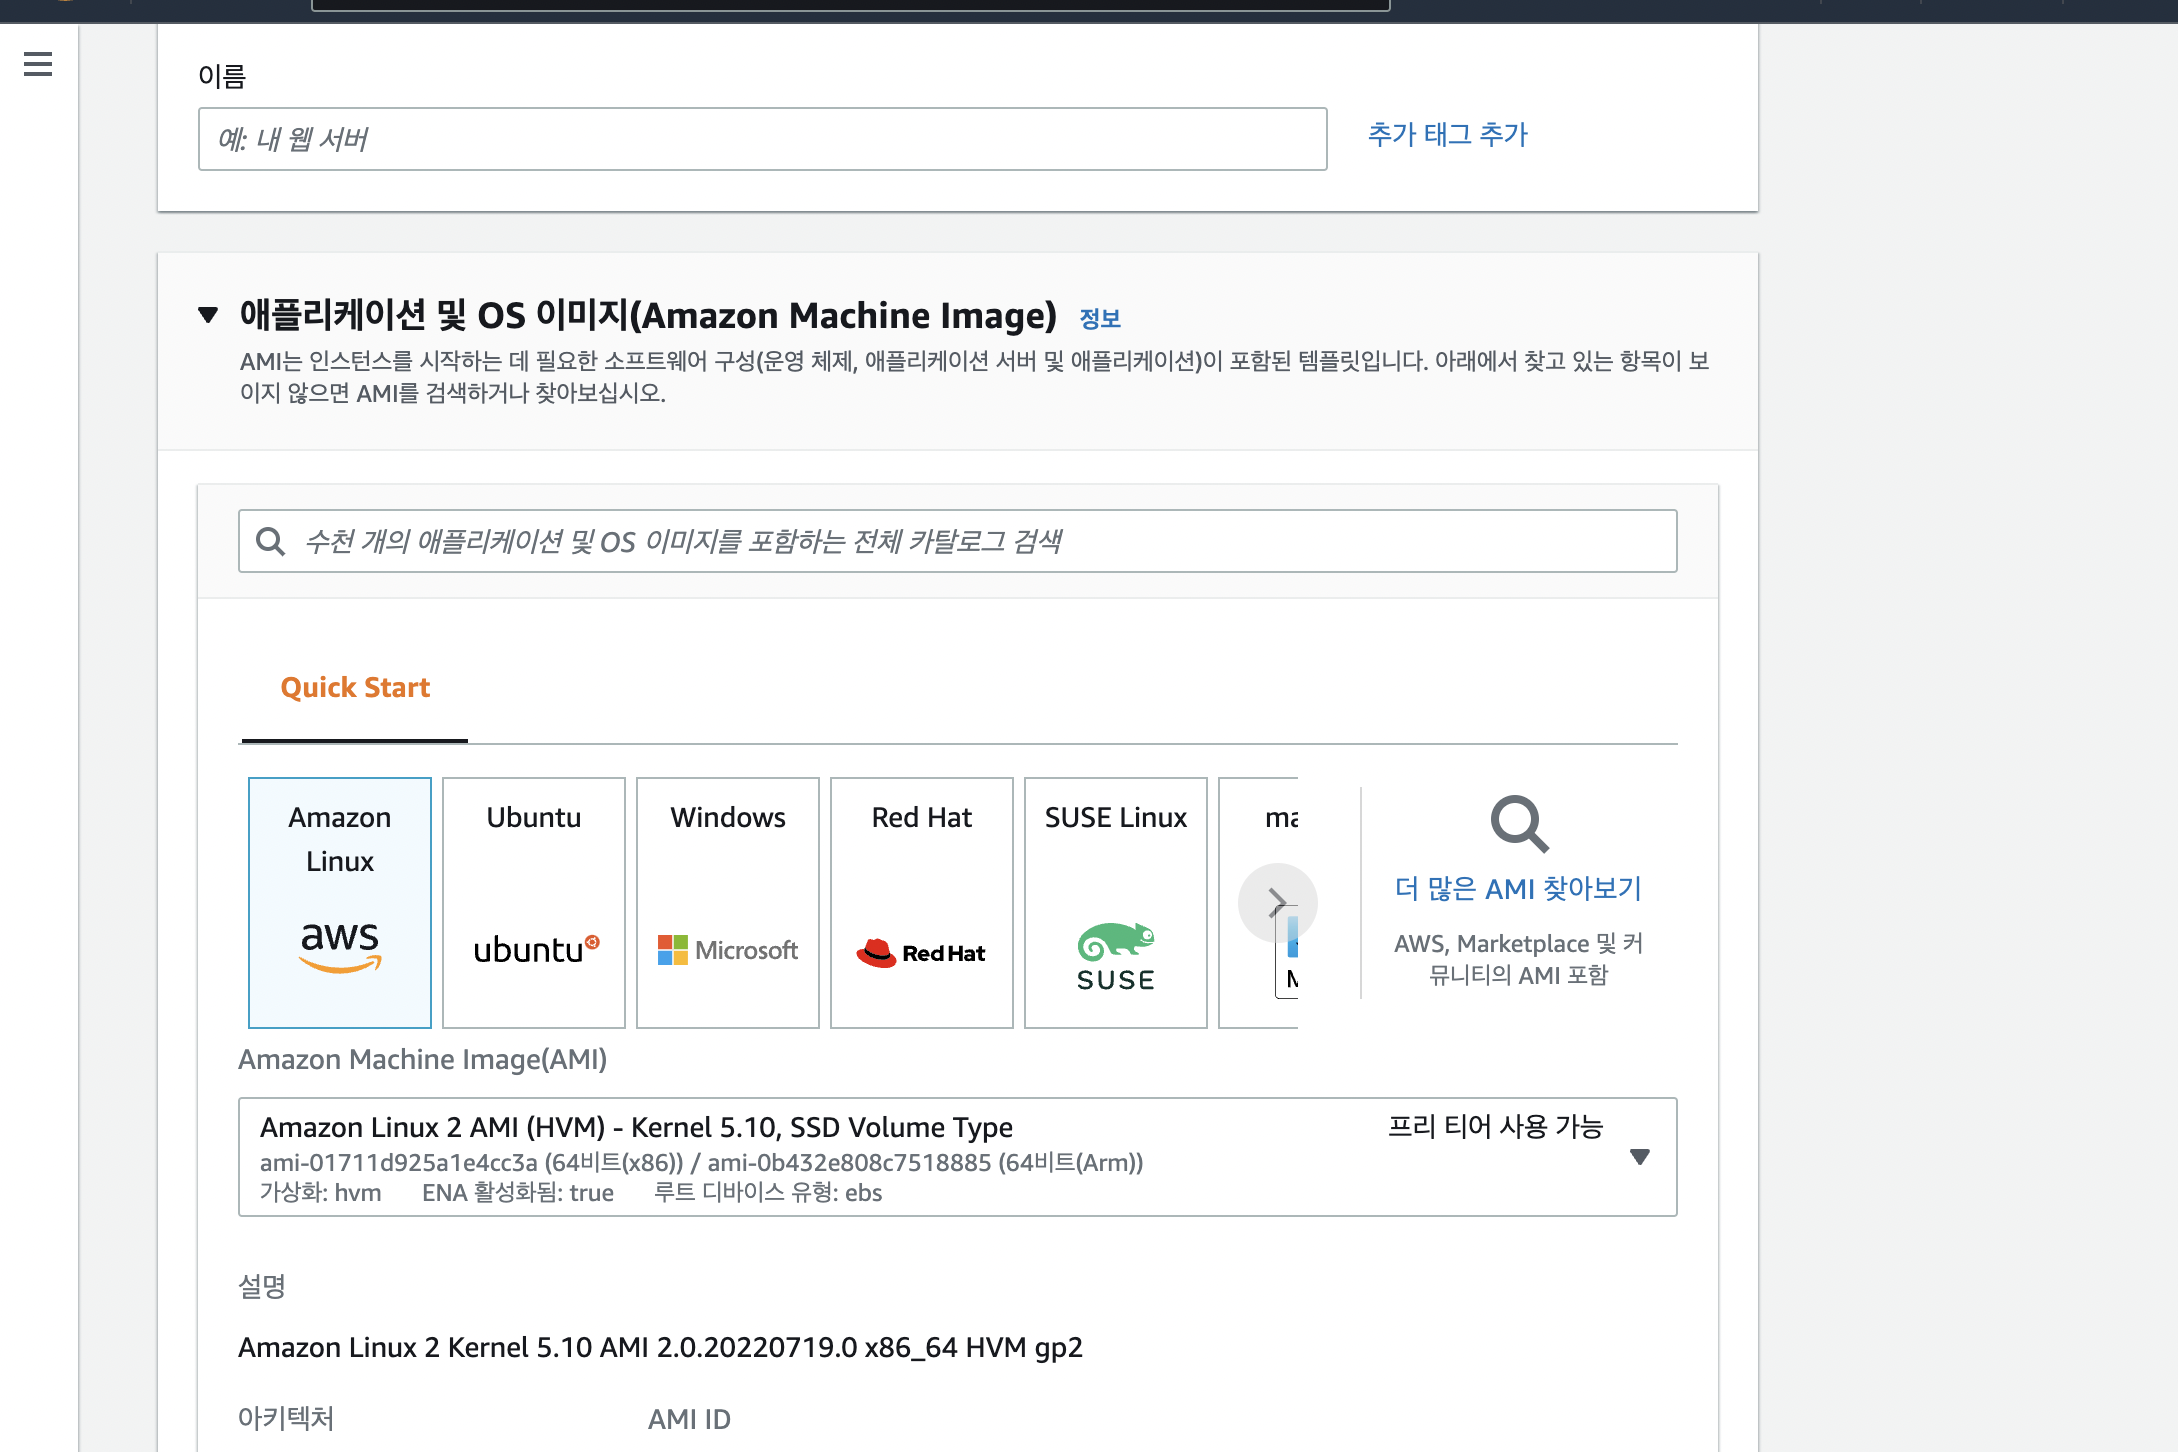Open the hamburger navigation menu
The width and height of the screenshot is (2178, 1452).
point(38,65)
